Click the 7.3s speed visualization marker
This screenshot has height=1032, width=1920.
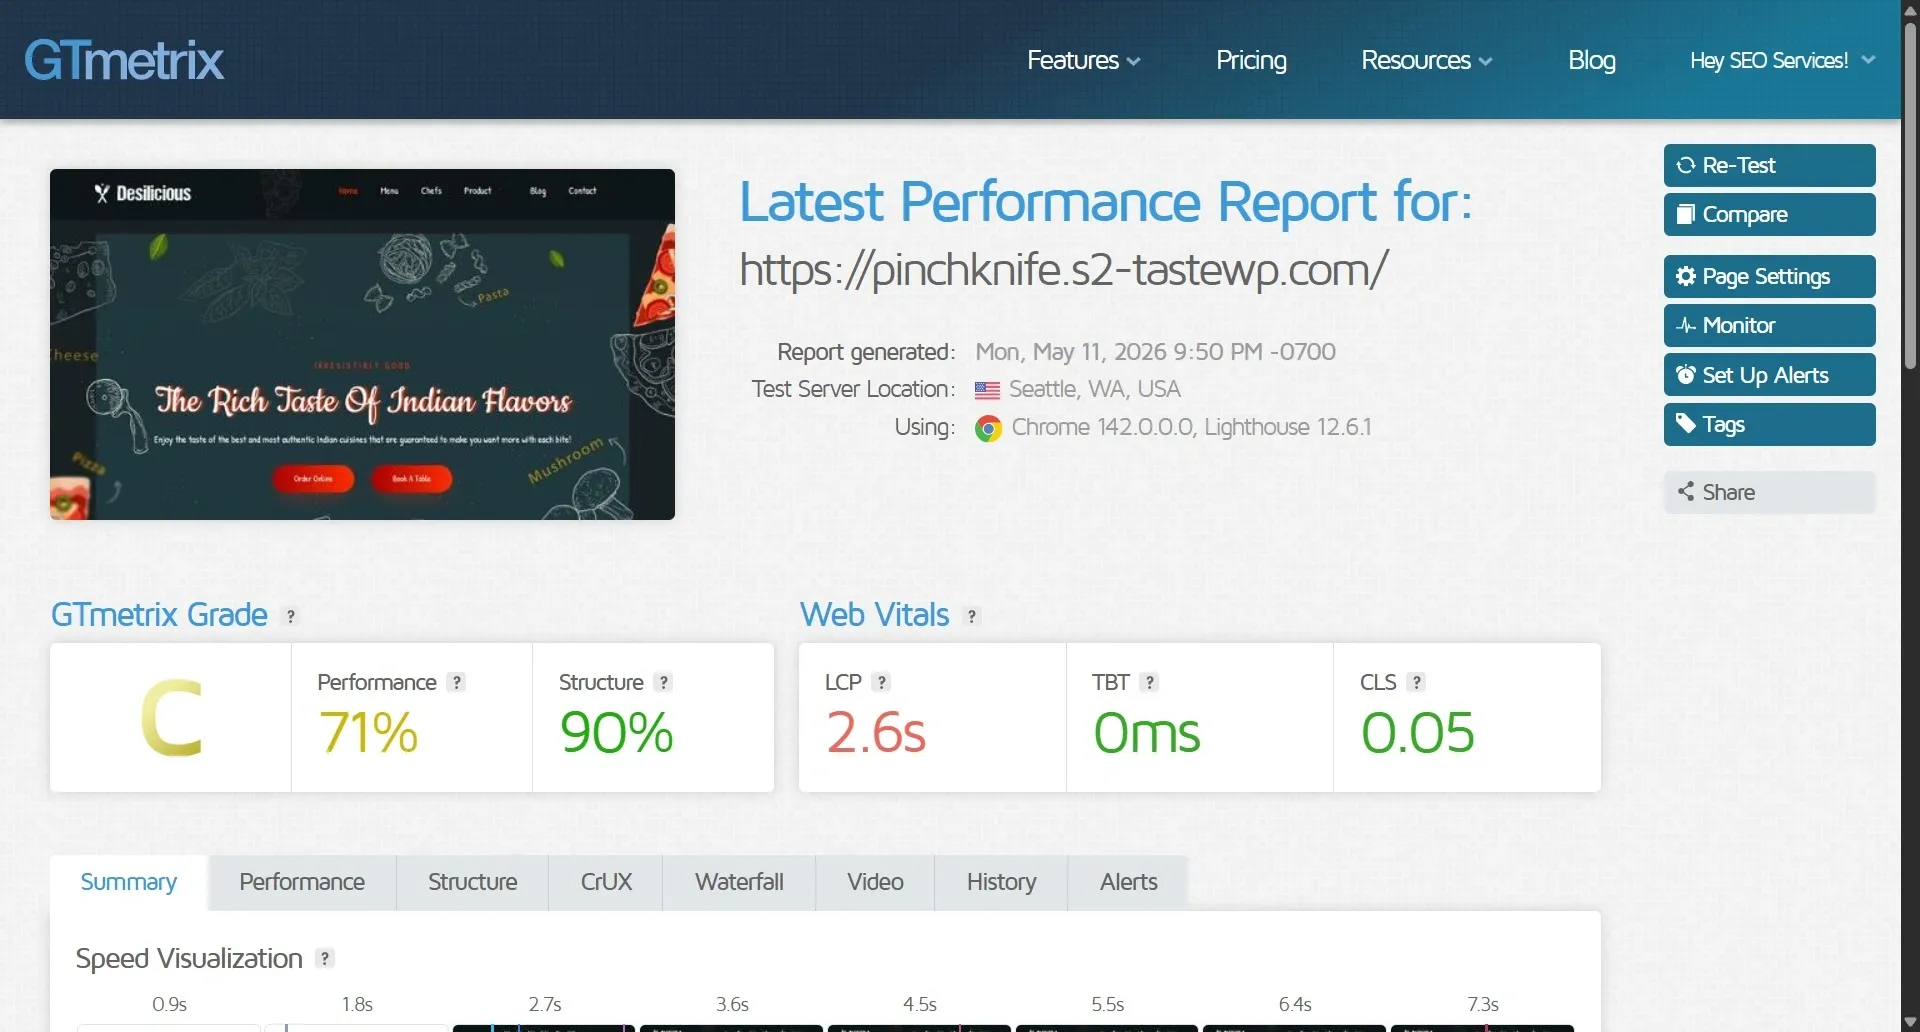click(x=1483, y=1004)
